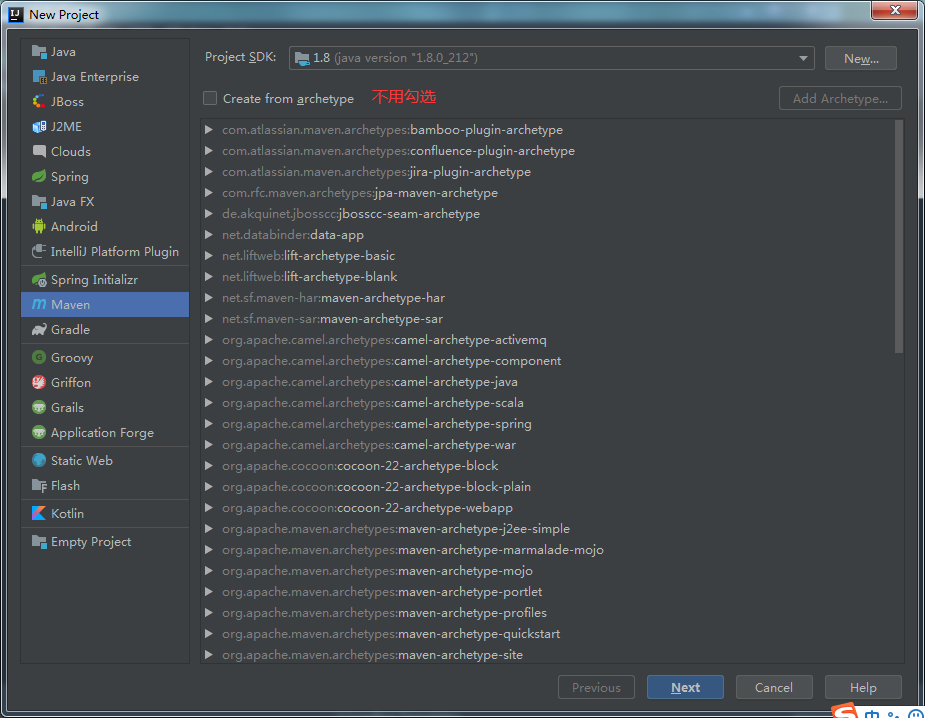Select lift-archetype-blank row
Screen dimensions: 925x718
pyautogui.click(x=548, y=277)
